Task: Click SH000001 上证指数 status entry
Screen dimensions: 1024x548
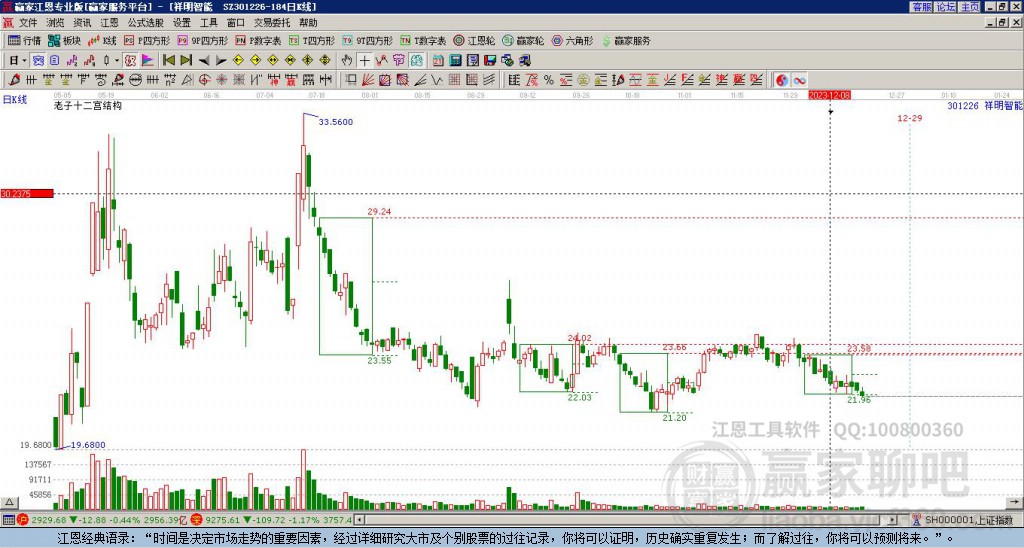Action: click(x=968, y=520)
